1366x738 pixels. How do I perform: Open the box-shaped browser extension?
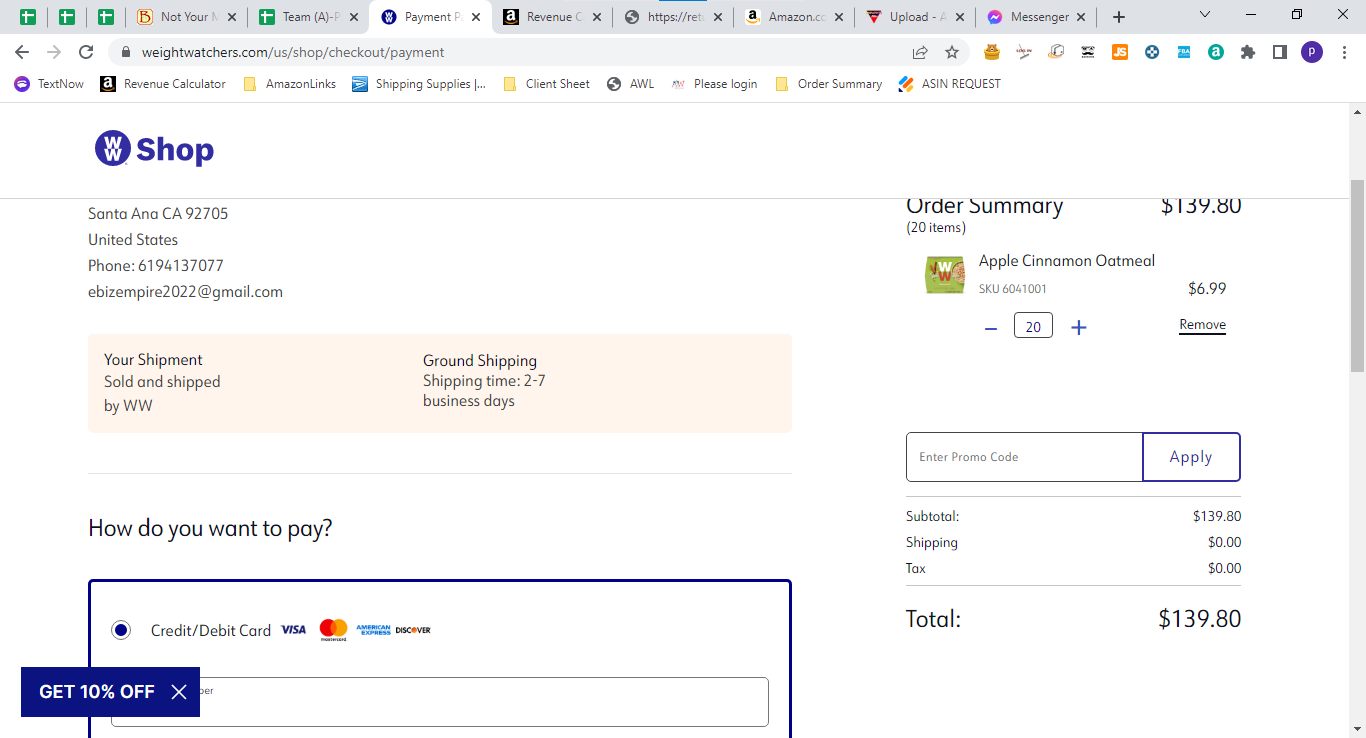pyautogui.click(x=1056, y=52)
